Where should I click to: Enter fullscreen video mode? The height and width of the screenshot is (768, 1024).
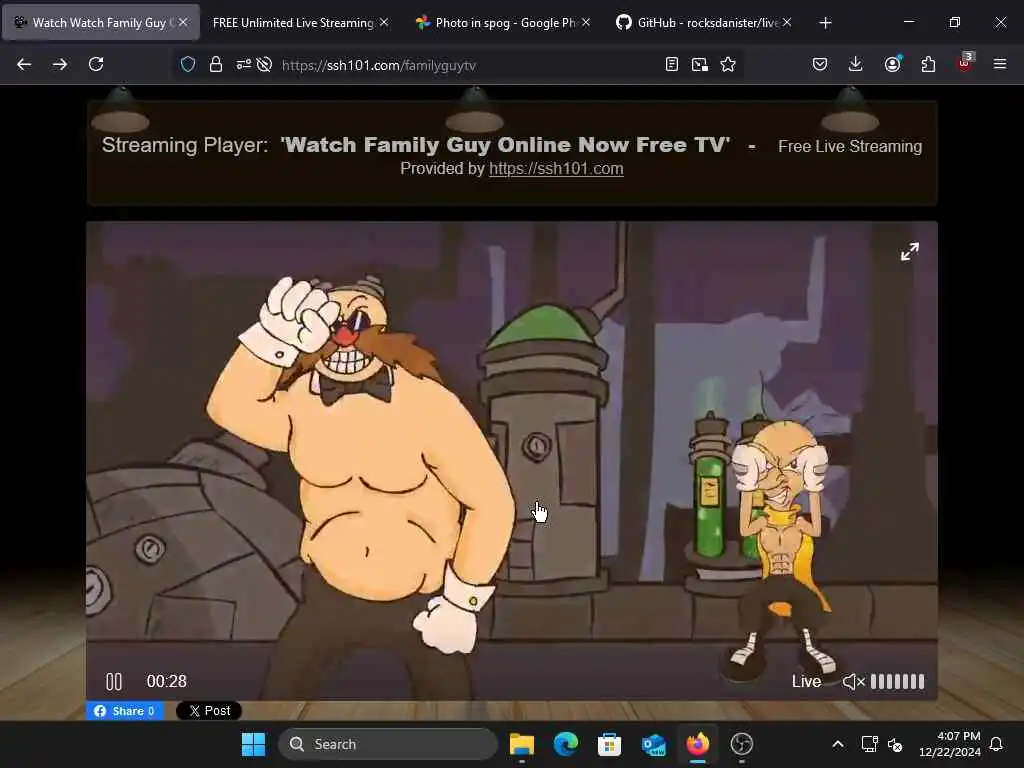tap(910, 251)
